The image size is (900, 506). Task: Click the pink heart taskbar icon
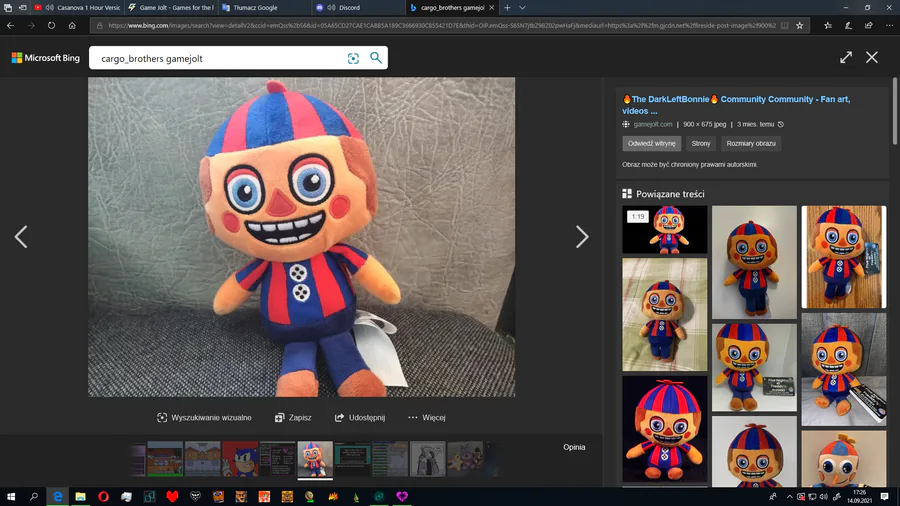click(x=402, y=496)
